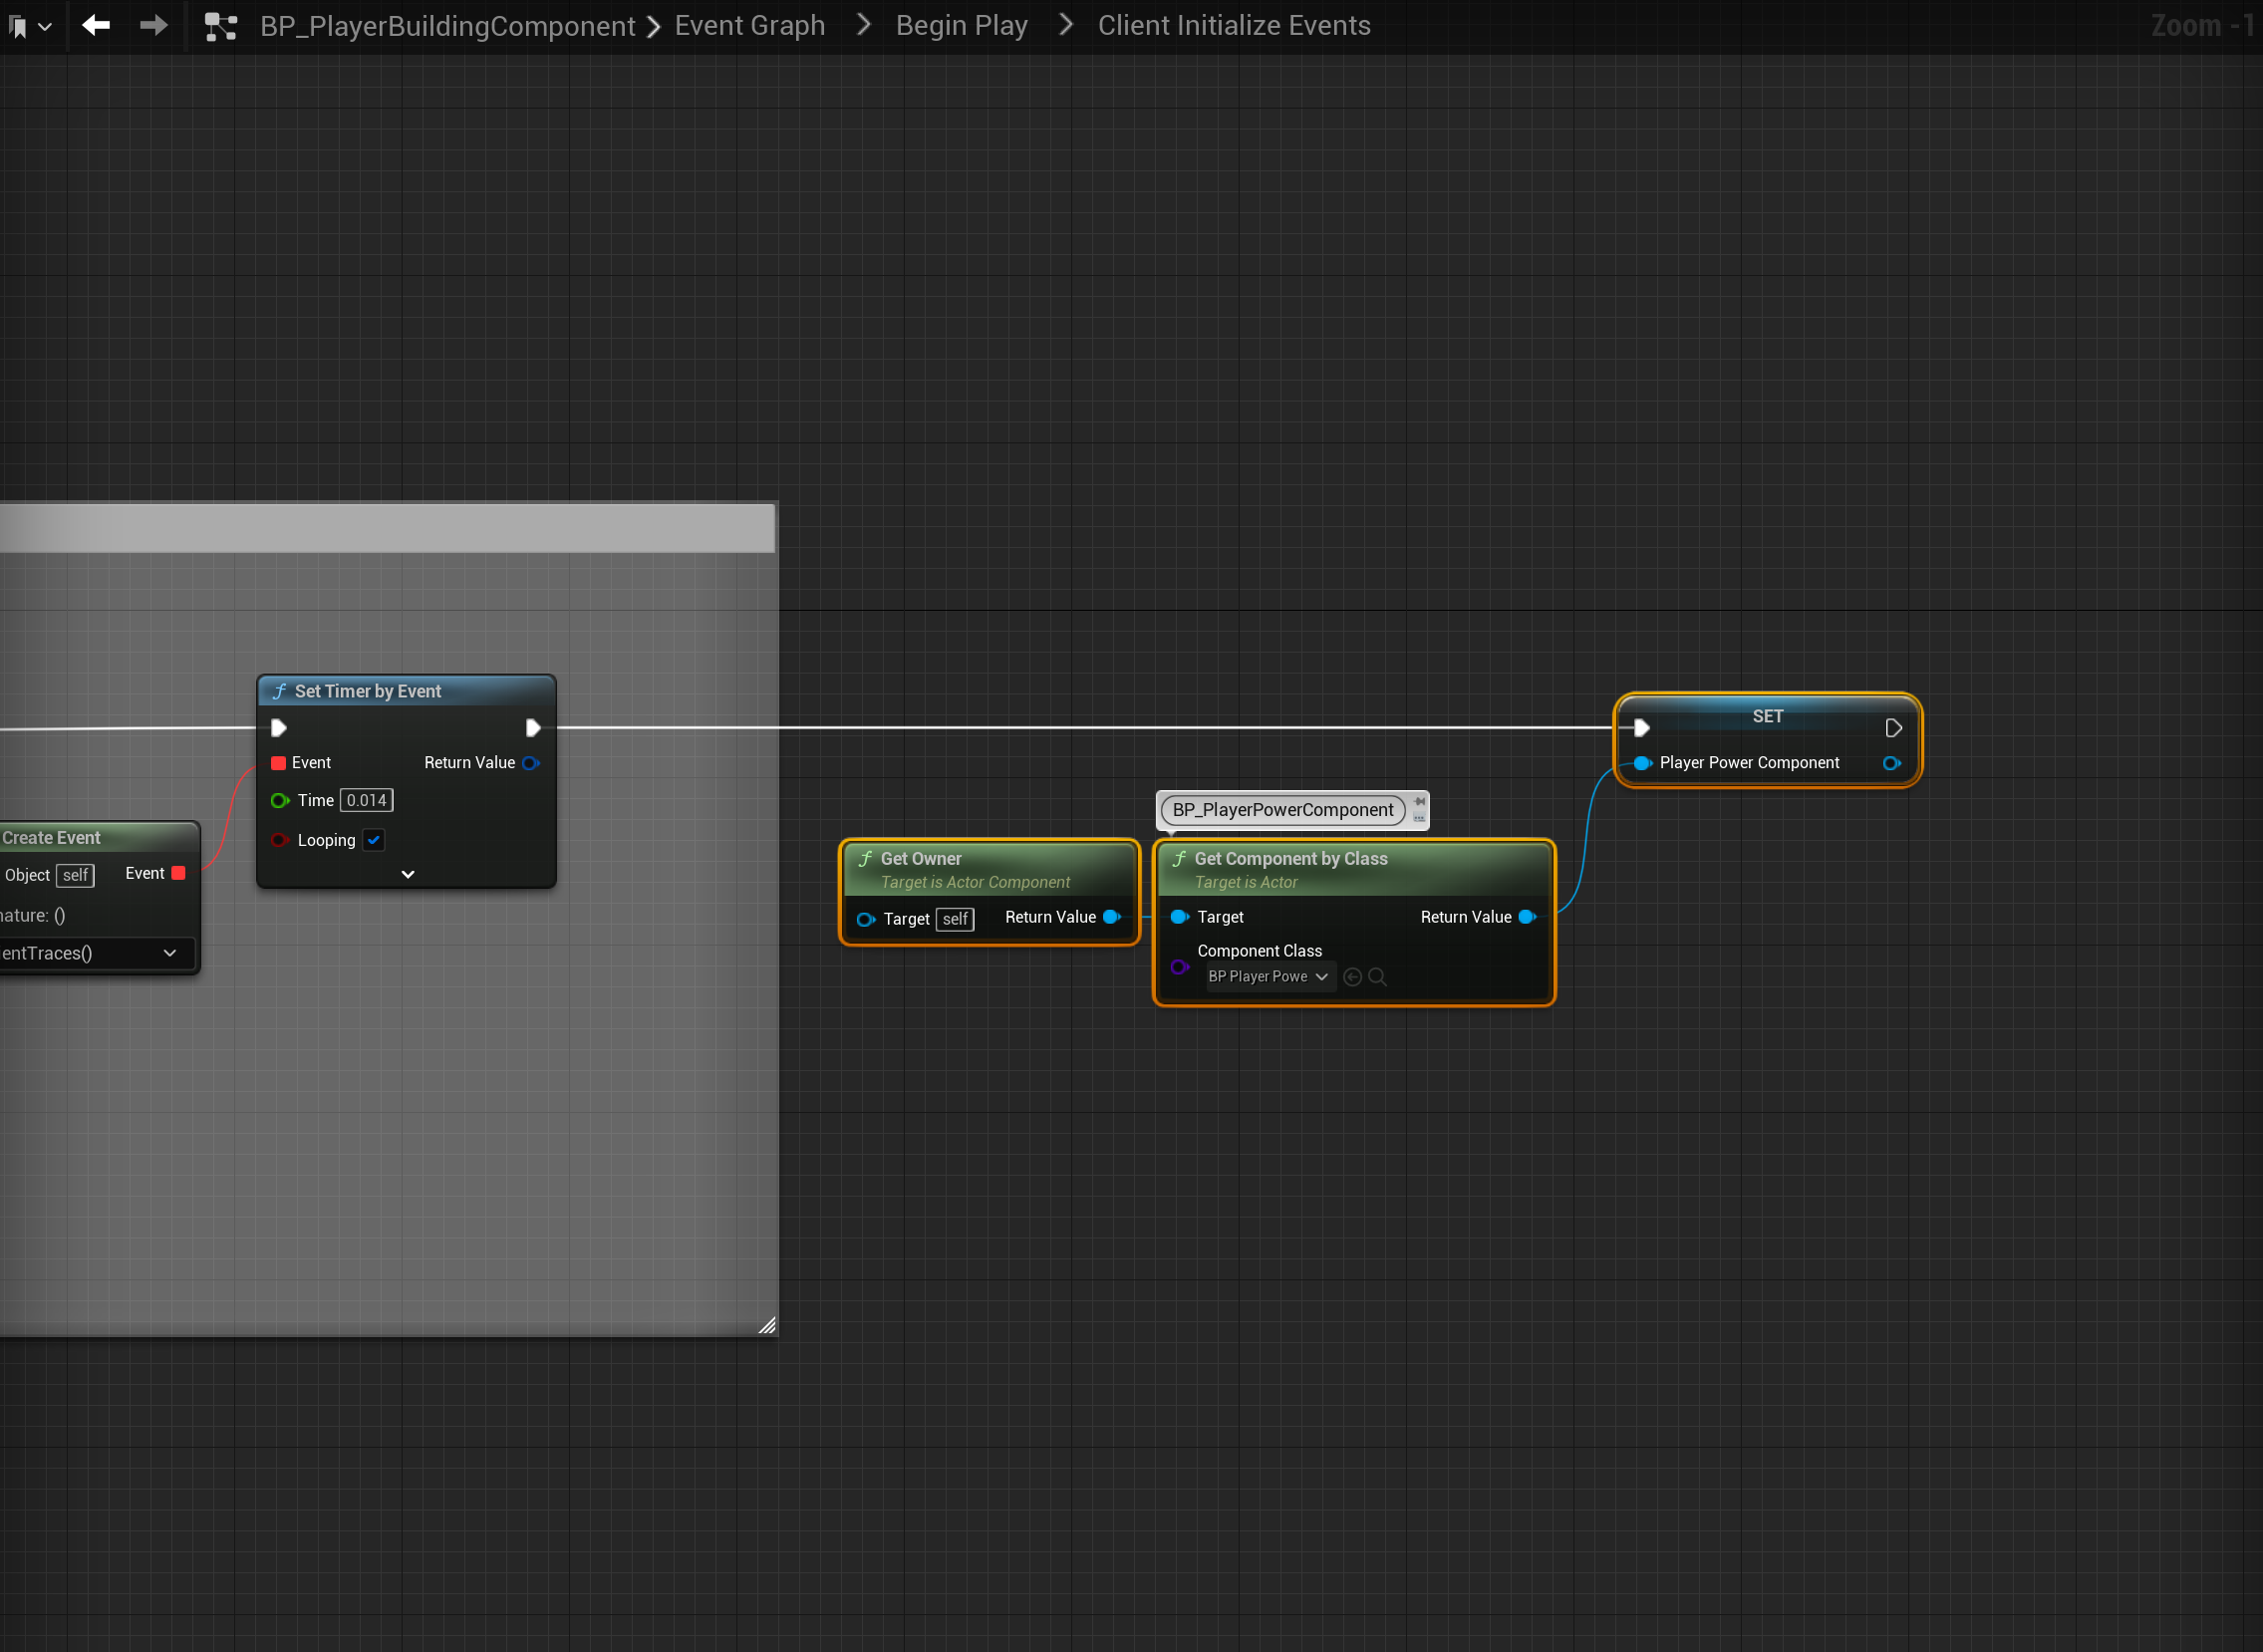
Task: Click the blueprint graph icon beside BP_PlayerBuildingComponent
Action: coord(221,26)
